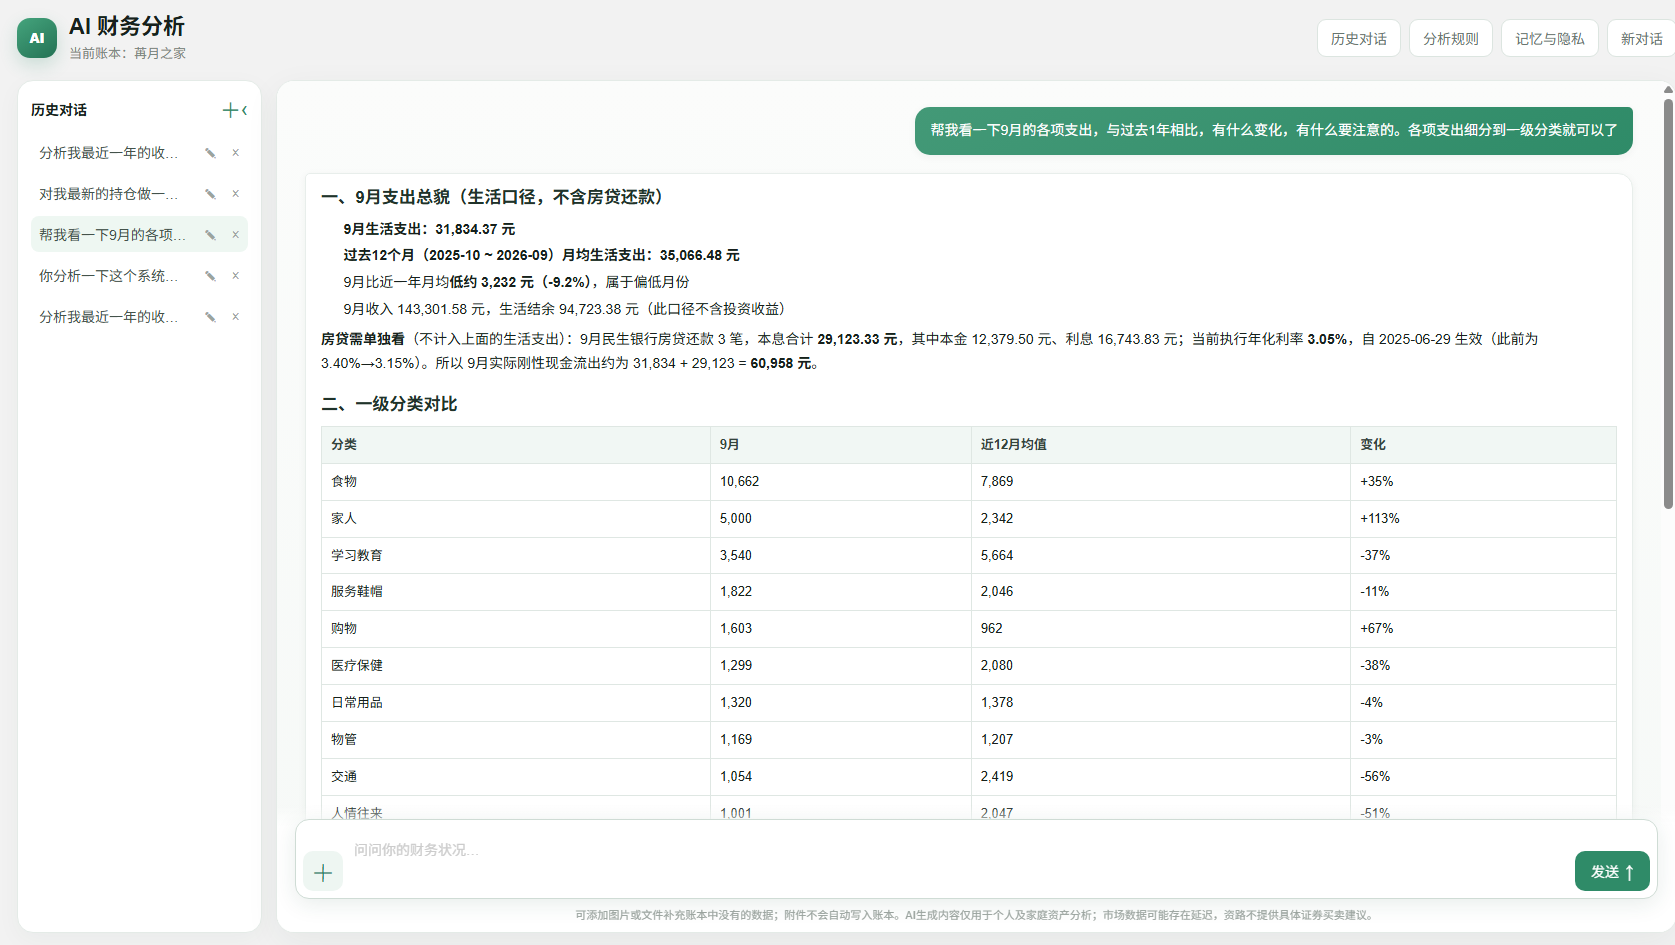The height and width of the screenshot is (945, 1675).
Task: Select the 交通 row value 1,054
Action: (840, 777)
